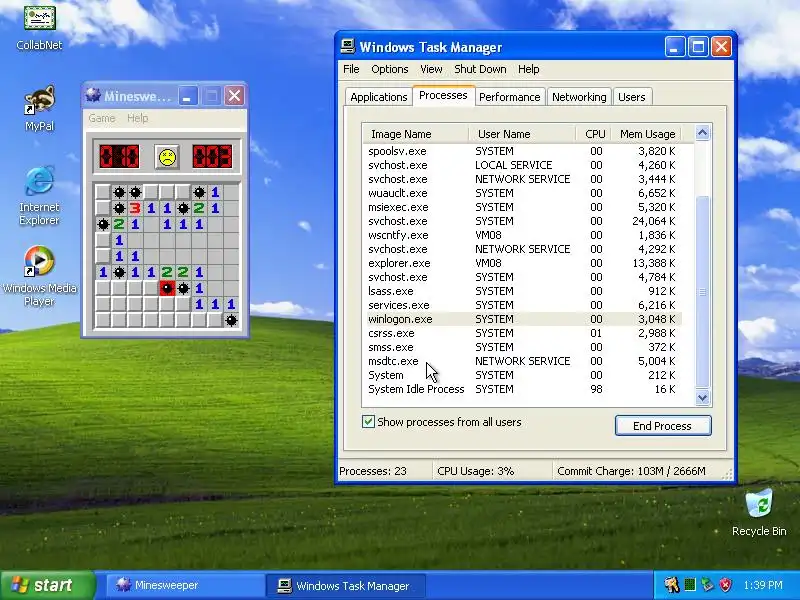800x600 pixels.
Task: Open the Recycle Bin icon
Action: 759,513
